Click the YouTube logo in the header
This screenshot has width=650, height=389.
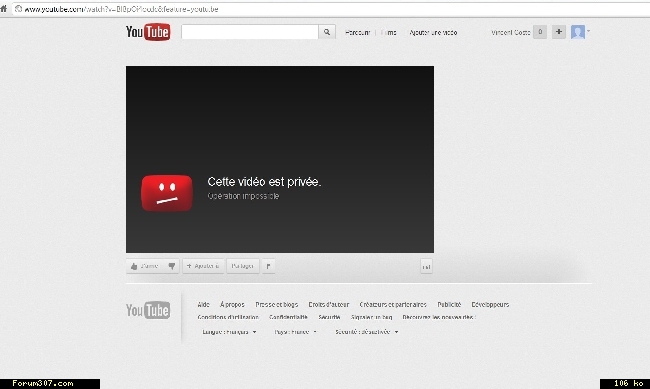coord(148,32)
